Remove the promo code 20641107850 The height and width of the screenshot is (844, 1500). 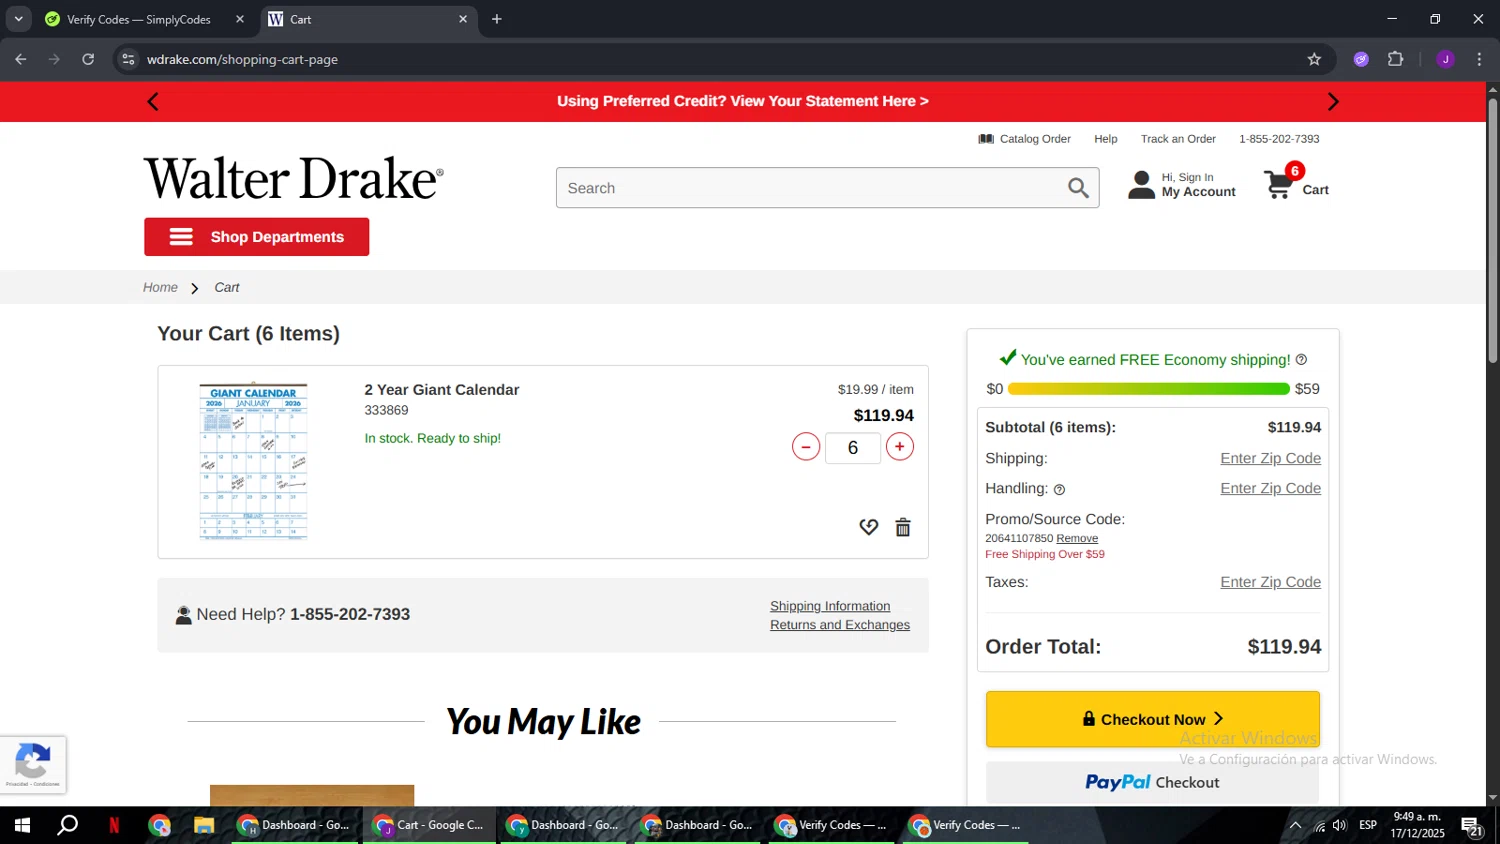1077,538
